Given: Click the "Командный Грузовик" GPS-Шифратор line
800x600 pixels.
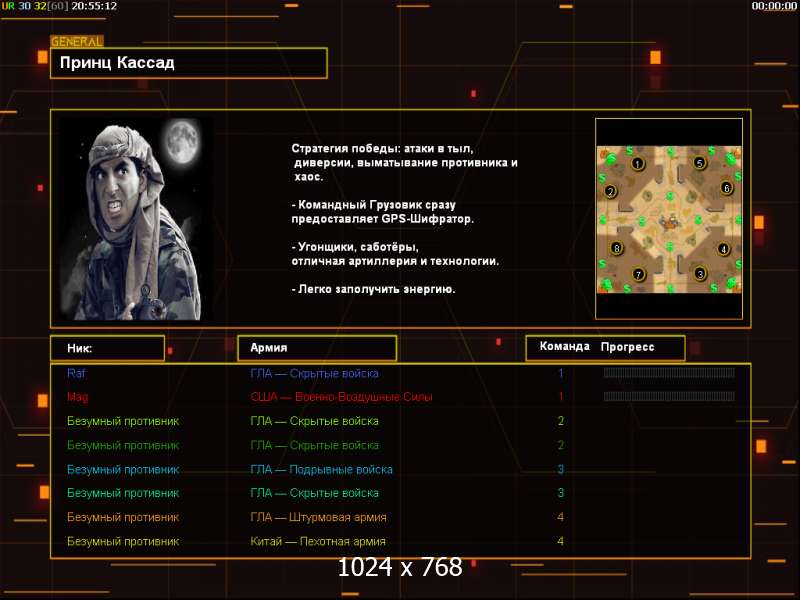Looking at the screenshot, I should pos(383,212).
